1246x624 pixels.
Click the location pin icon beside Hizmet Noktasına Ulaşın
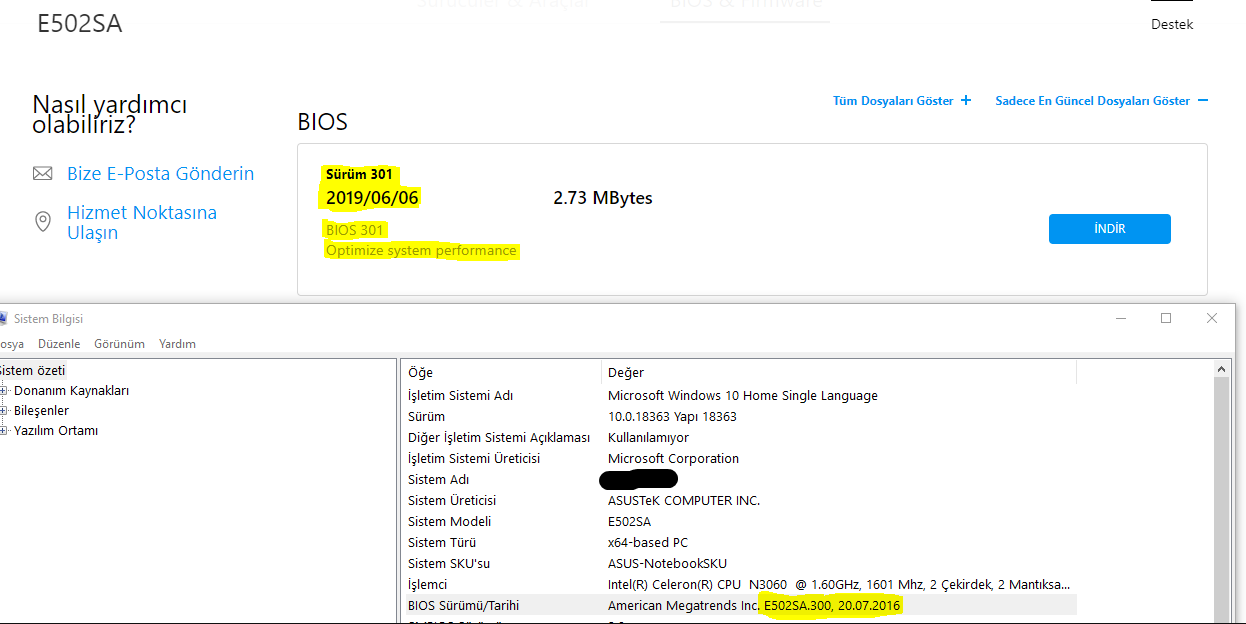click(43, 222)
